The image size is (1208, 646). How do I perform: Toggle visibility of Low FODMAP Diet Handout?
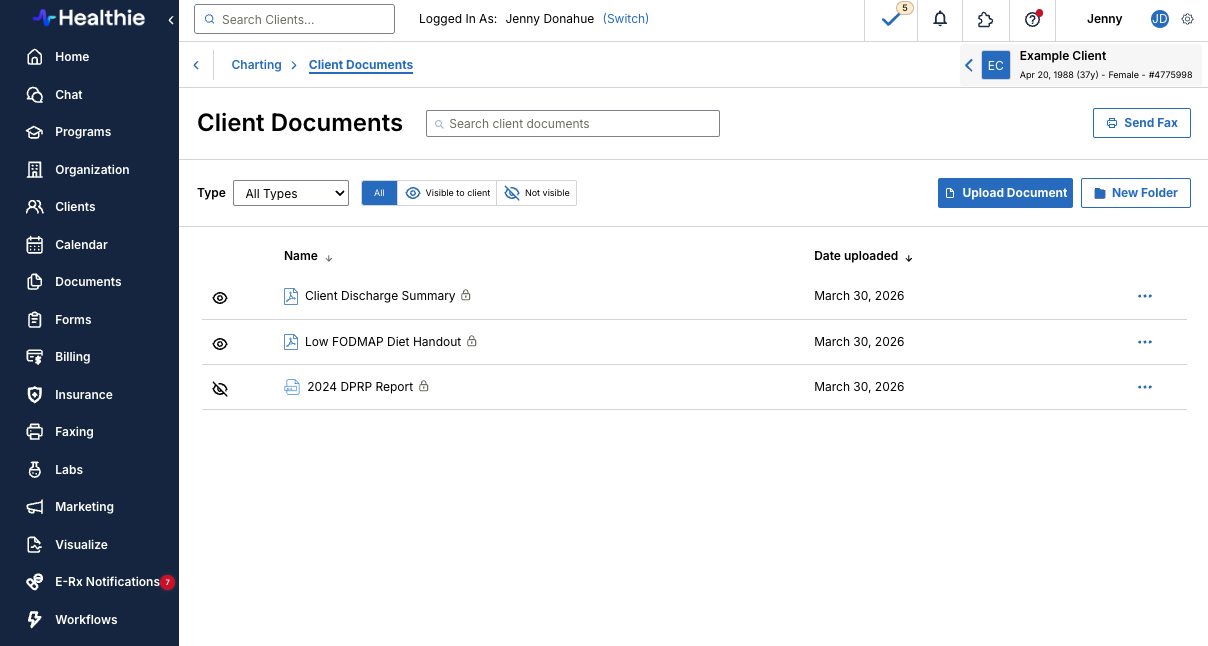220,344
